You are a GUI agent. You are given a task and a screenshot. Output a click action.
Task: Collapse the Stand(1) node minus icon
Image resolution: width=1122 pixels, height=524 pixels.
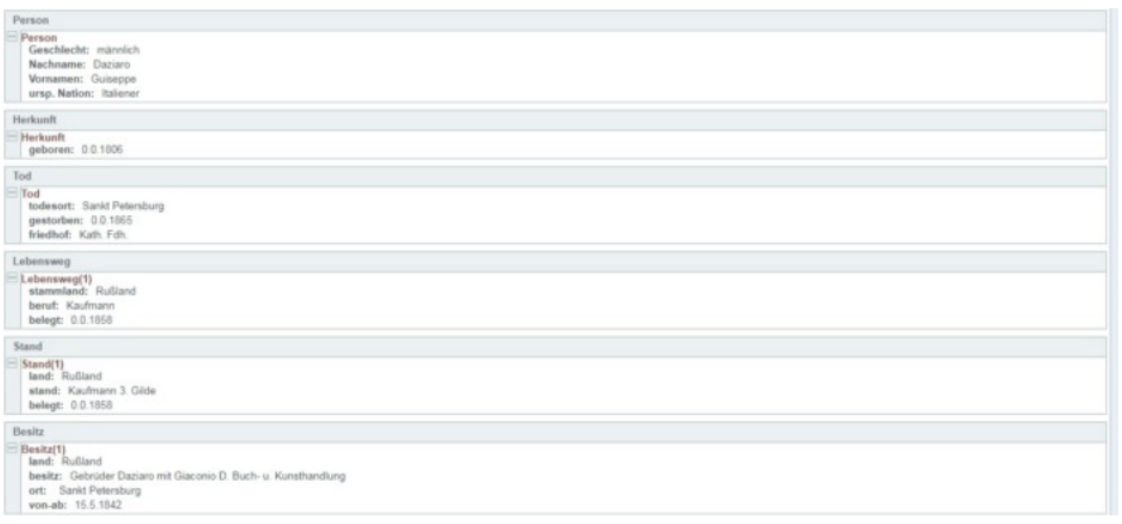(13, 363)
